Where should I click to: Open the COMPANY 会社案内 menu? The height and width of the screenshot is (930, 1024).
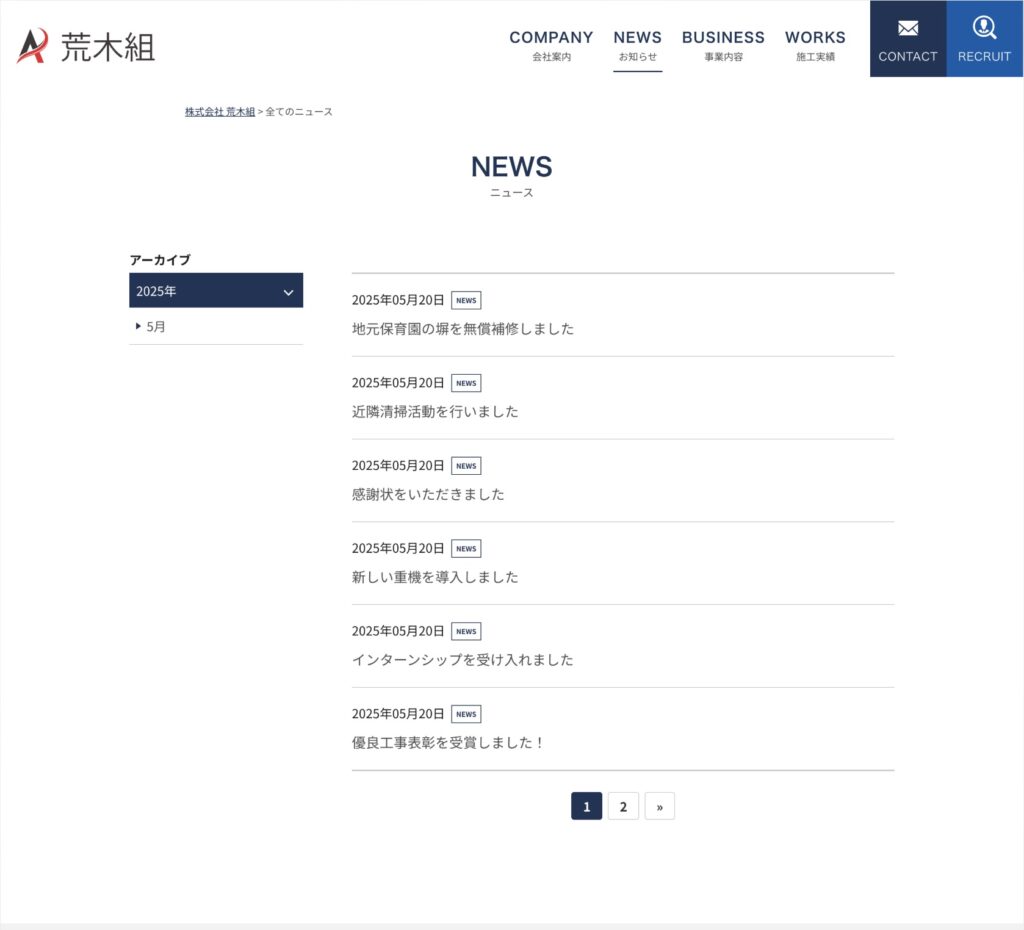click(x=551, y=46)
